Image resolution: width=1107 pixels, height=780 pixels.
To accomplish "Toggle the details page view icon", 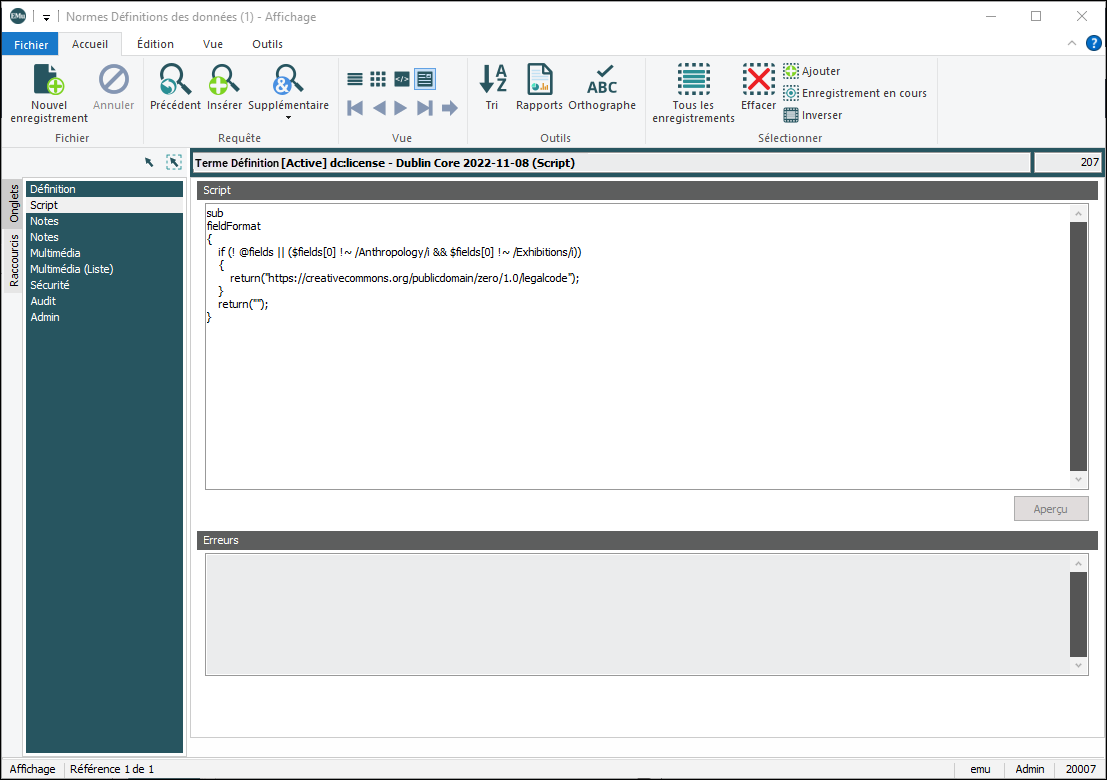I will click(425, 79).
